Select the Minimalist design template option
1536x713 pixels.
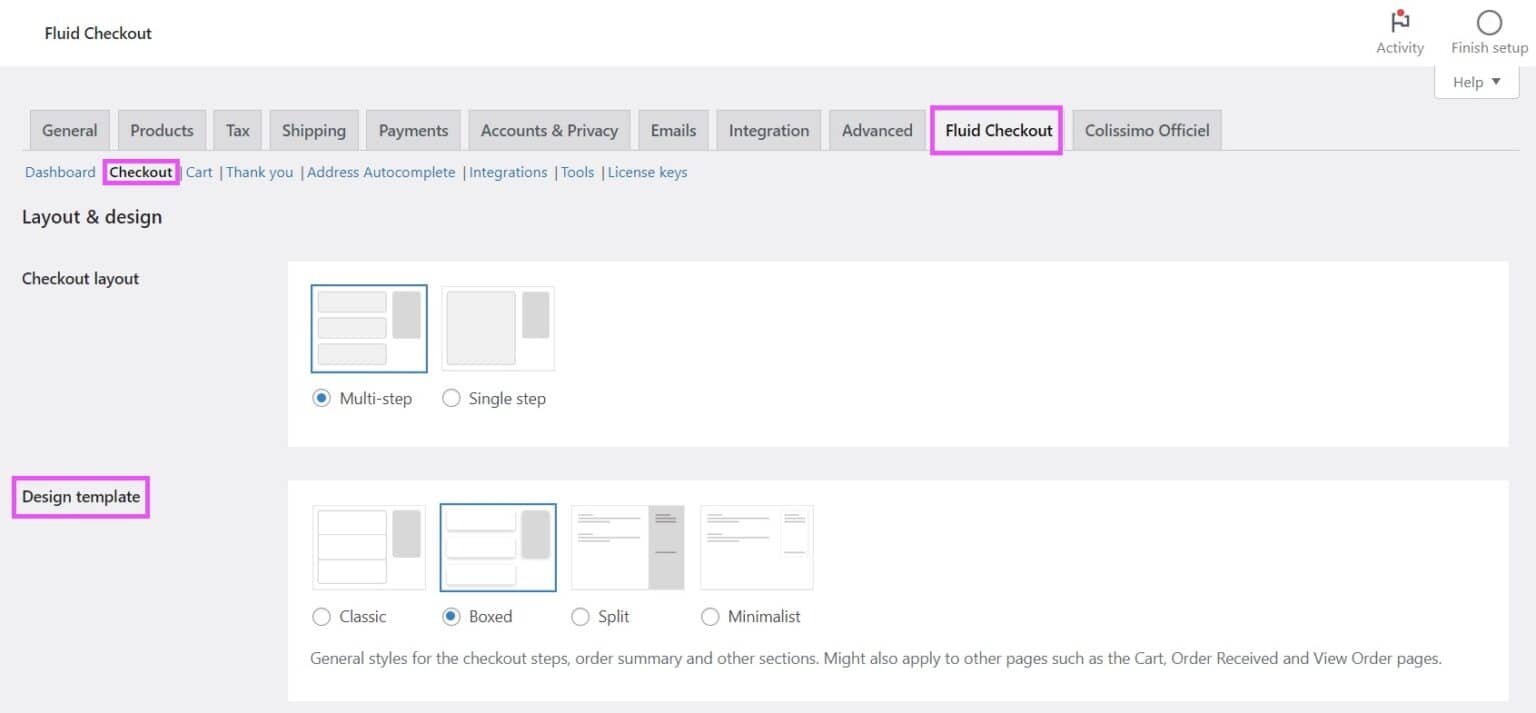(711, 617)
